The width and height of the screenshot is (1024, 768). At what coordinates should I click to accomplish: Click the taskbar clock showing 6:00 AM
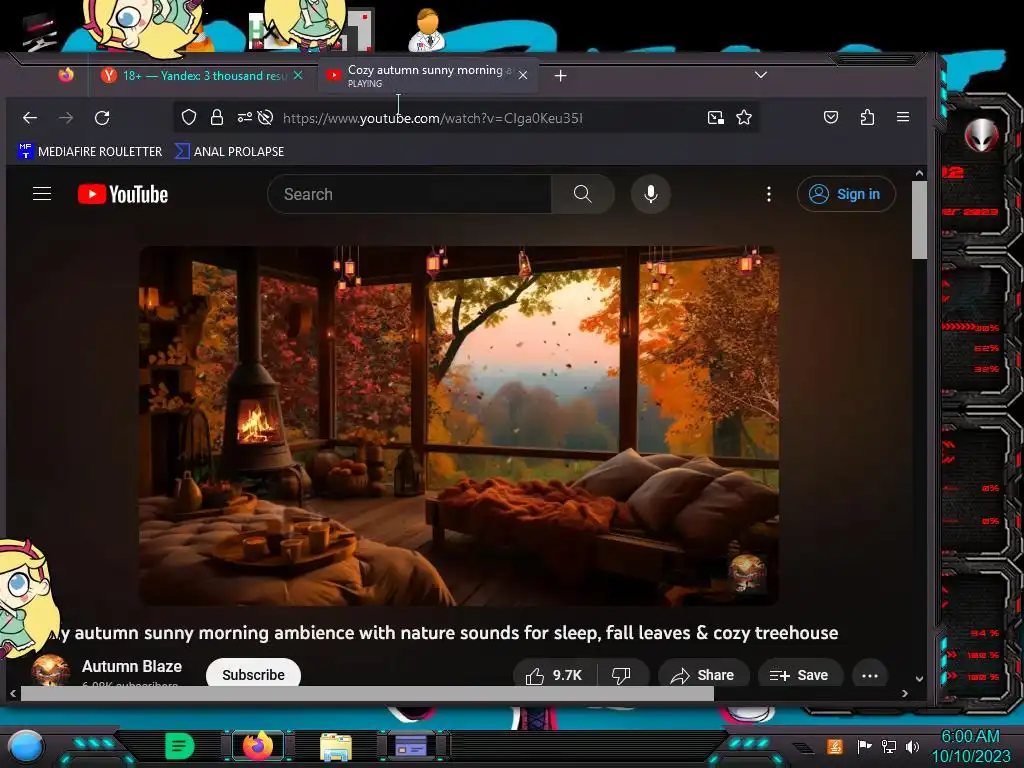970,746
